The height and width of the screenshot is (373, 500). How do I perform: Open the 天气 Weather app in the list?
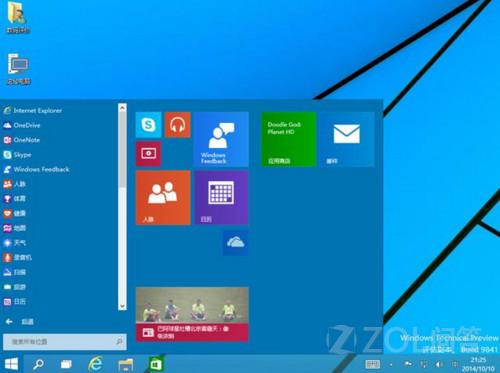15,243
